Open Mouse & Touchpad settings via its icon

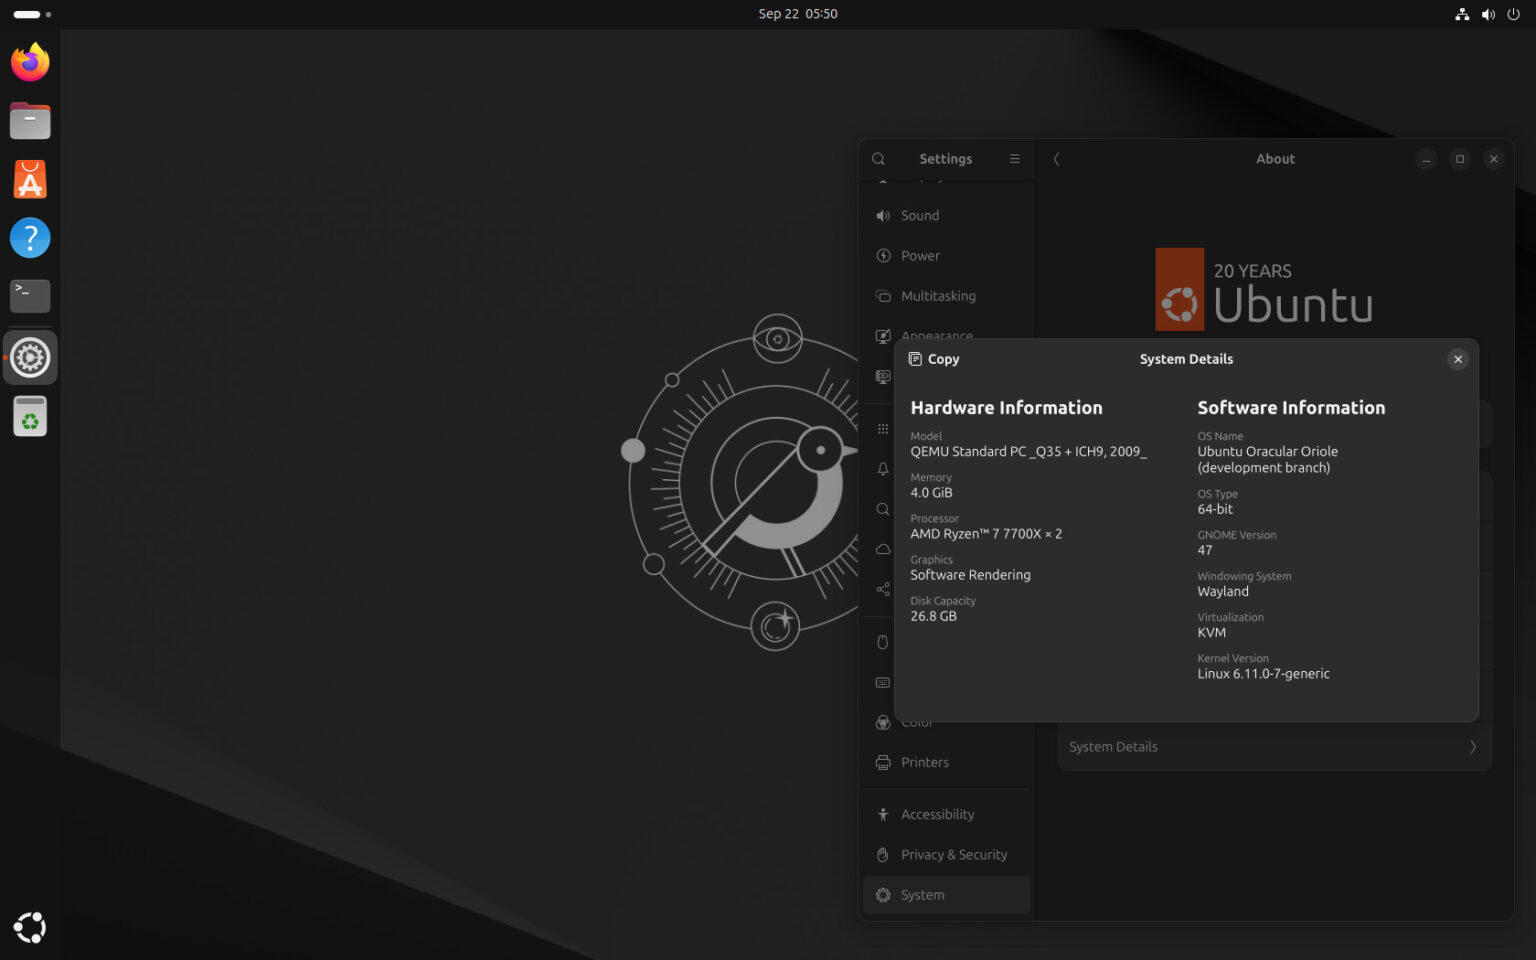[883, 641]
